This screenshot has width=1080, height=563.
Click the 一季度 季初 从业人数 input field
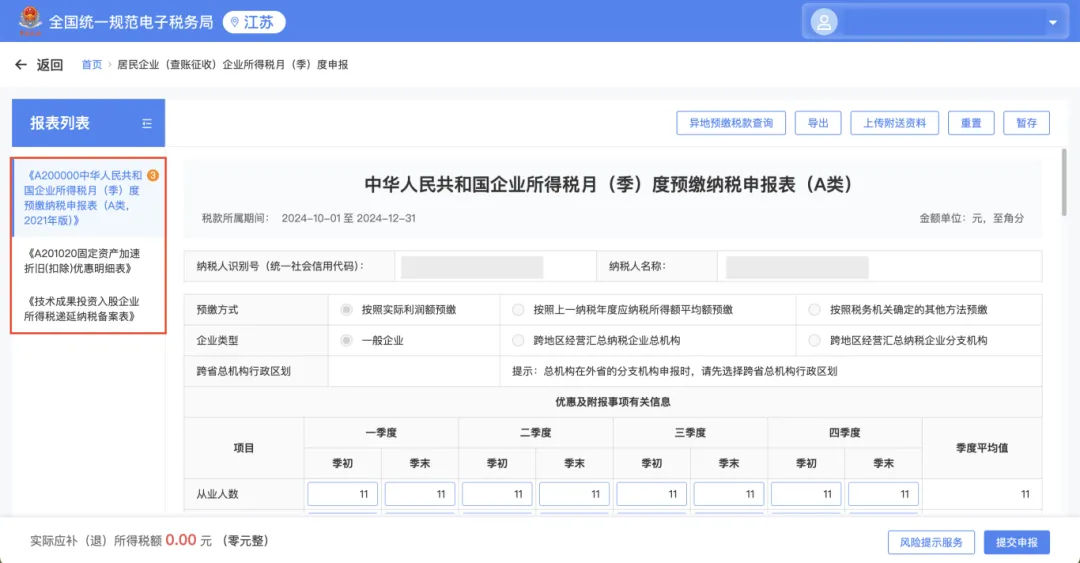342,494
